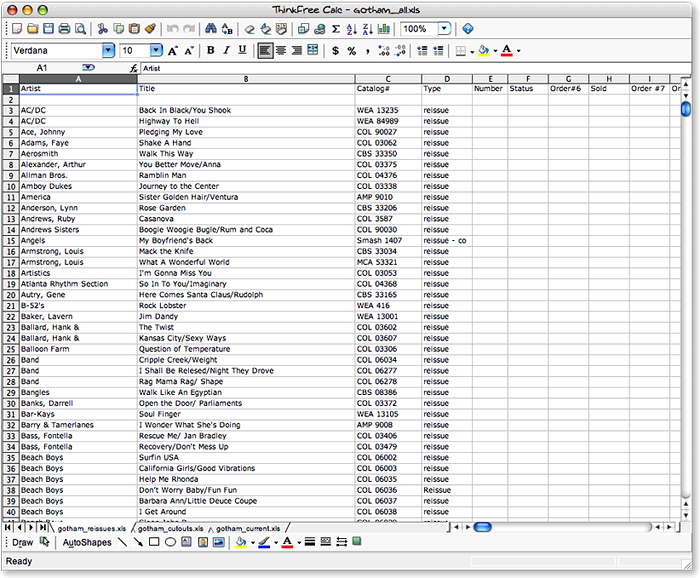The height and width of the screenshot is (578, 700).
Task: Click the Replace icon
Action: point(227,29)
